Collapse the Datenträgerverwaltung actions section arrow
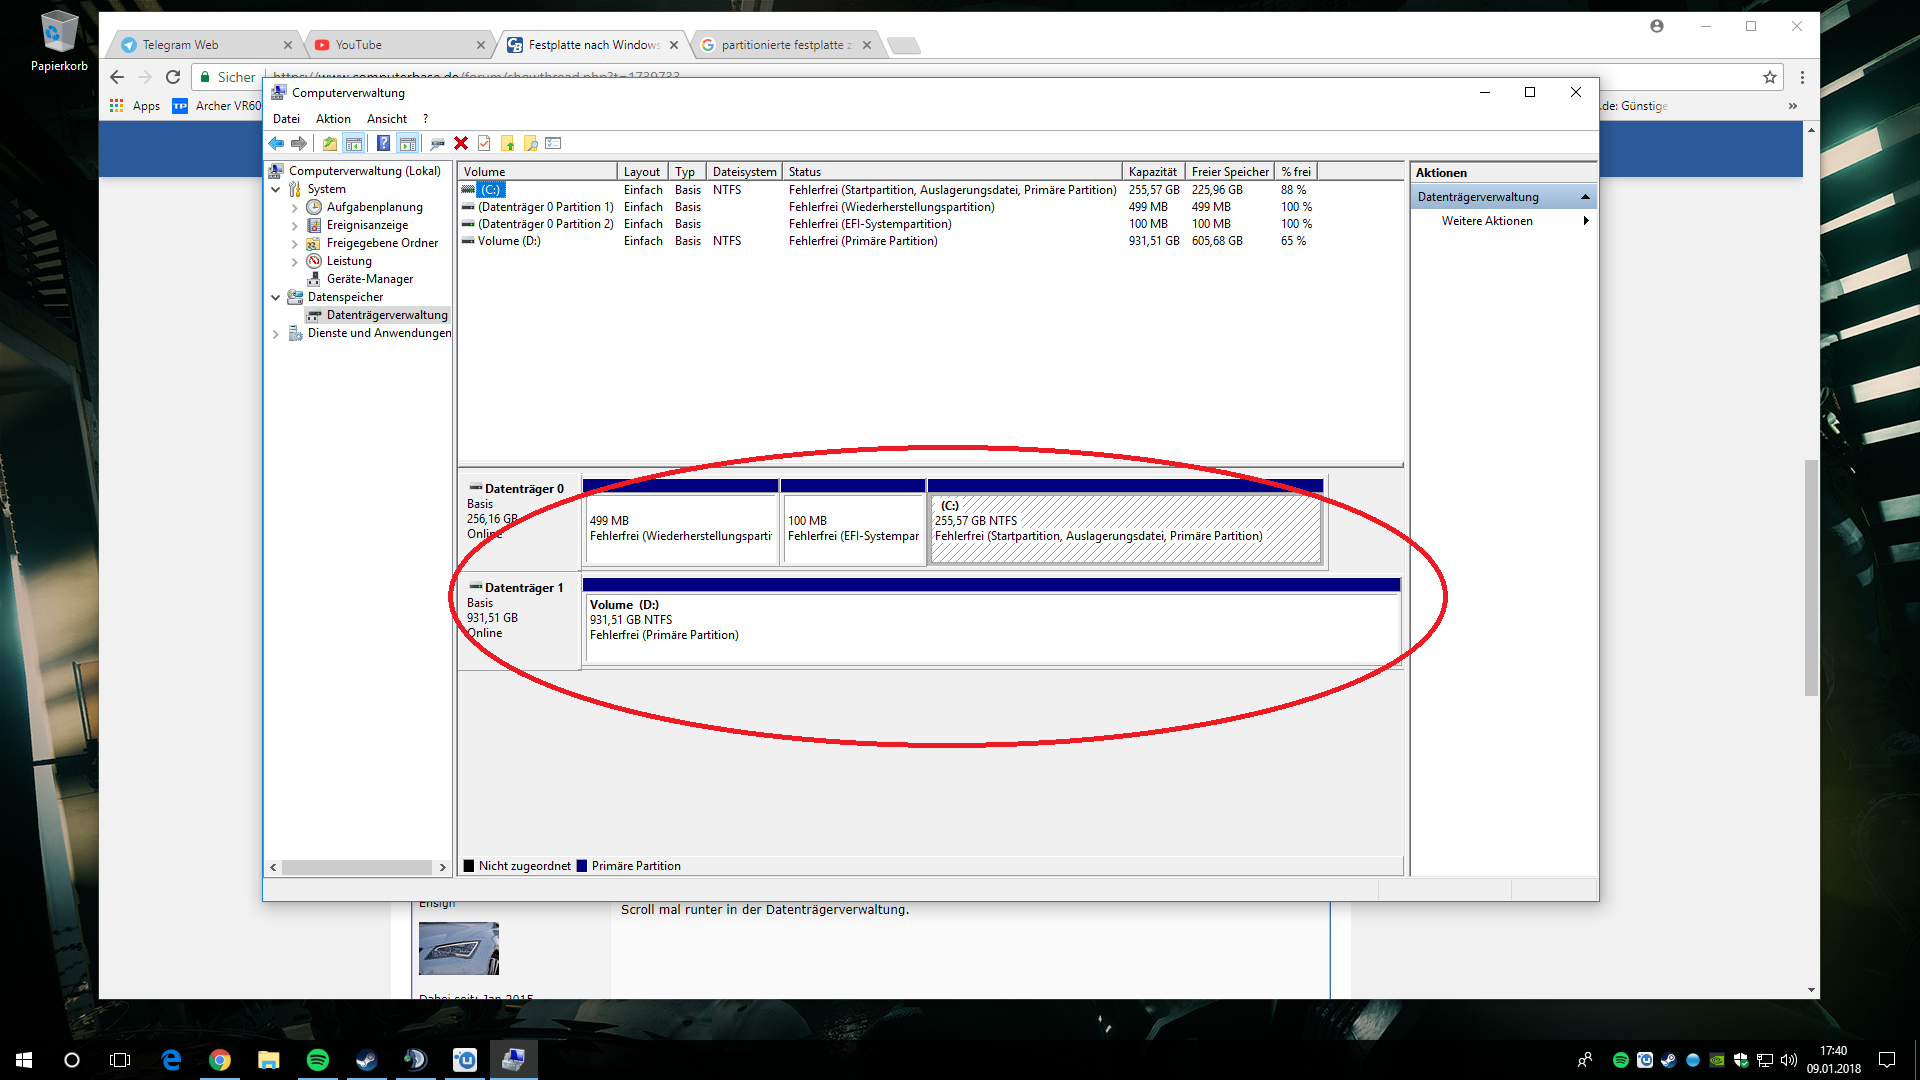 [1585, 197]
